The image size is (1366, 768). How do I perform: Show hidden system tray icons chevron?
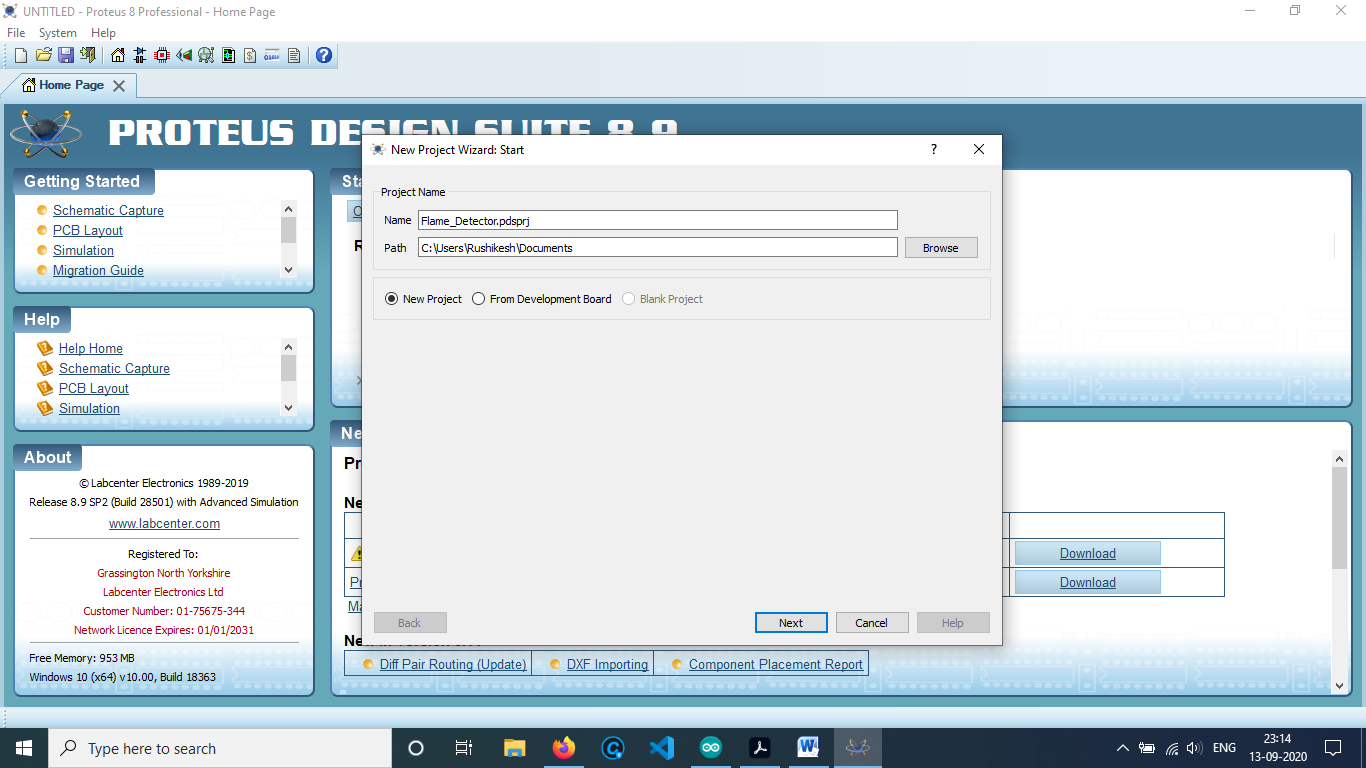coord(1122,748)
